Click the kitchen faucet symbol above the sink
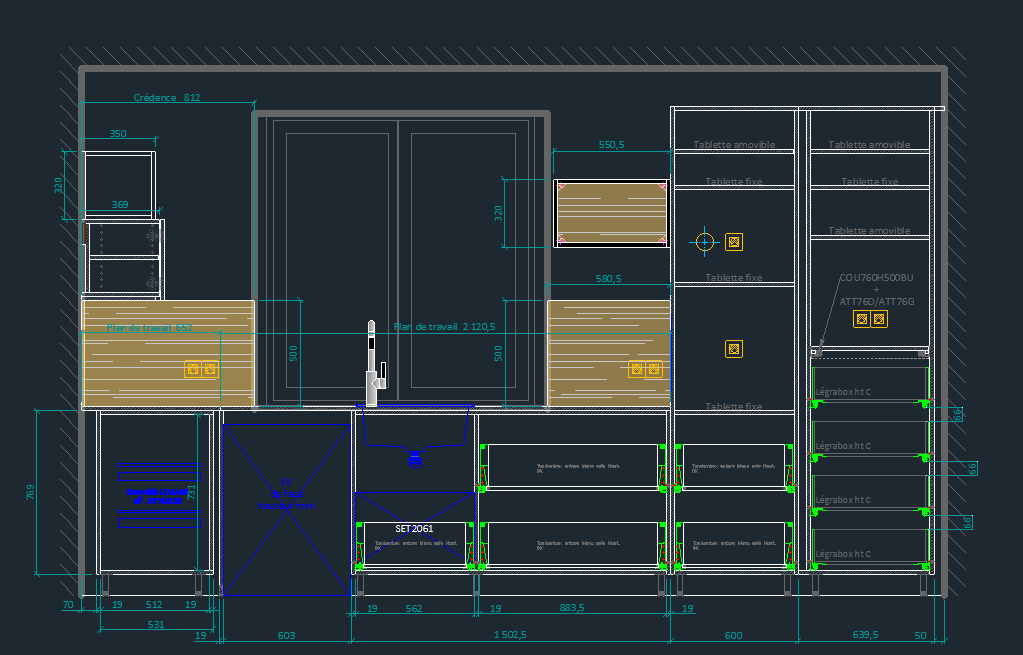The height and width of the screenshot is (655, 1023). [x=372, y=367]
